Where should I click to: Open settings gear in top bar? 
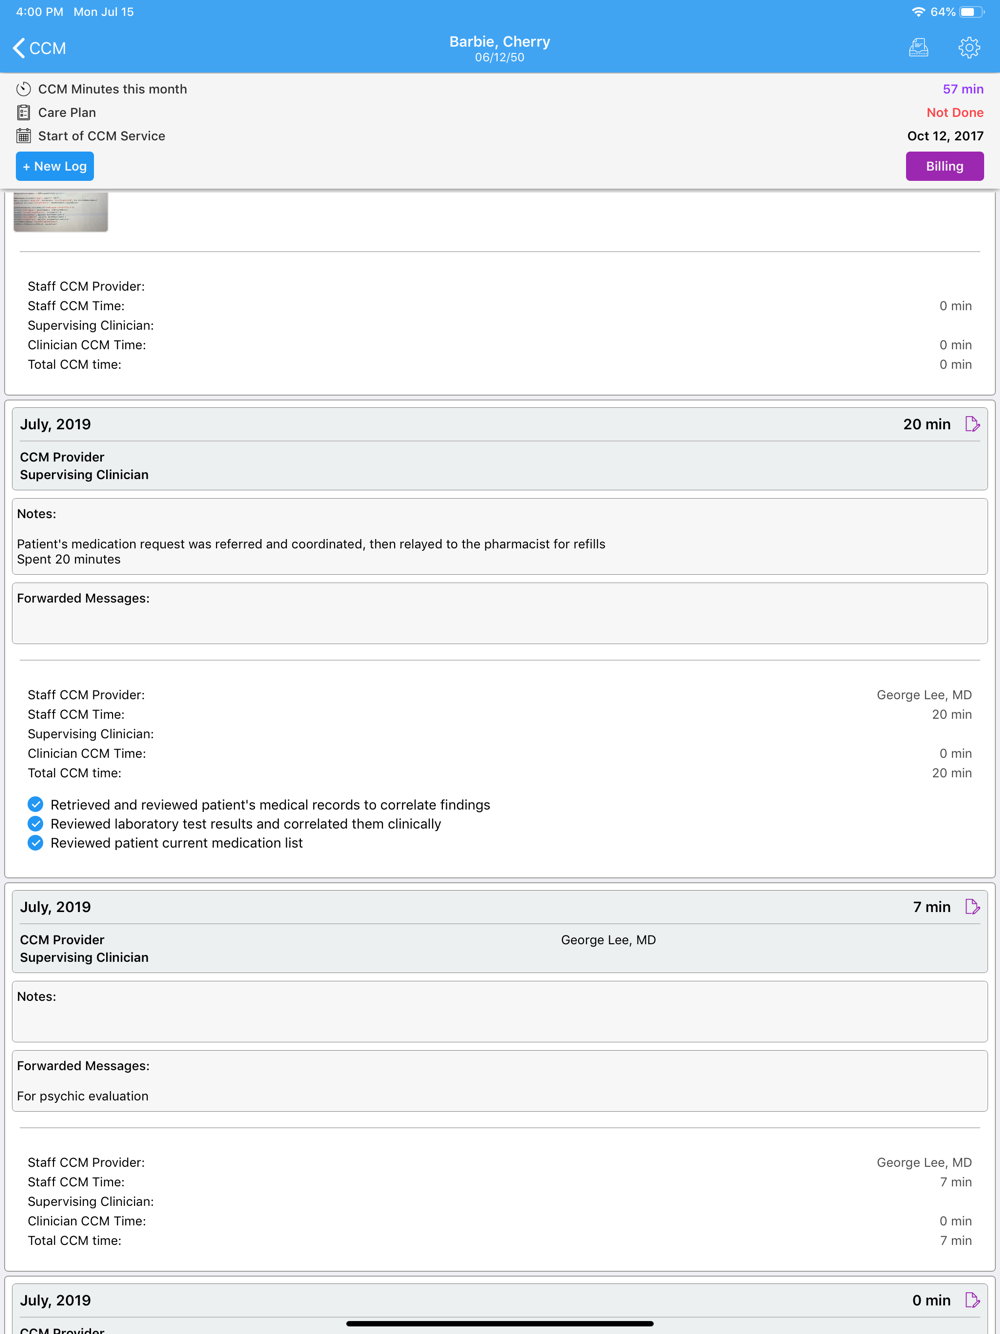click(x=968, y=48)
